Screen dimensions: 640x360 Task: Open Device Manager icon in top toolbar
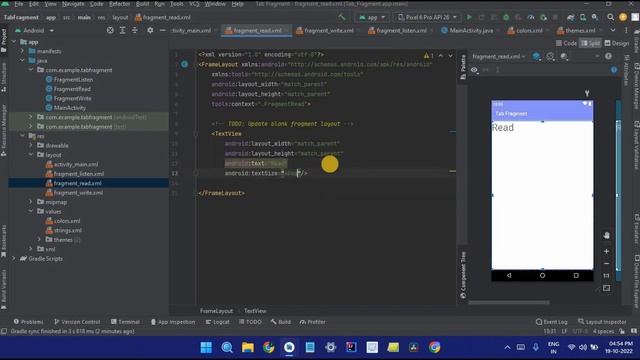tap(583, 17)
